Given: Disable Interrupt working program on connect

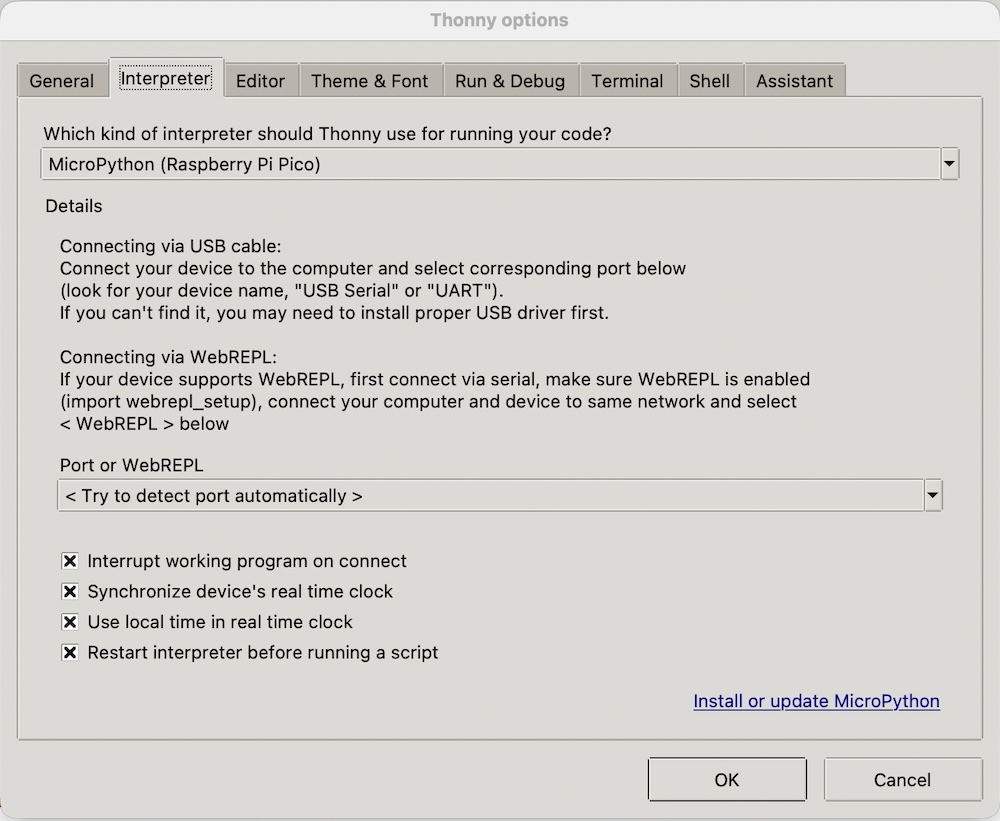Looking at the screenshot, I should point(70,561).
